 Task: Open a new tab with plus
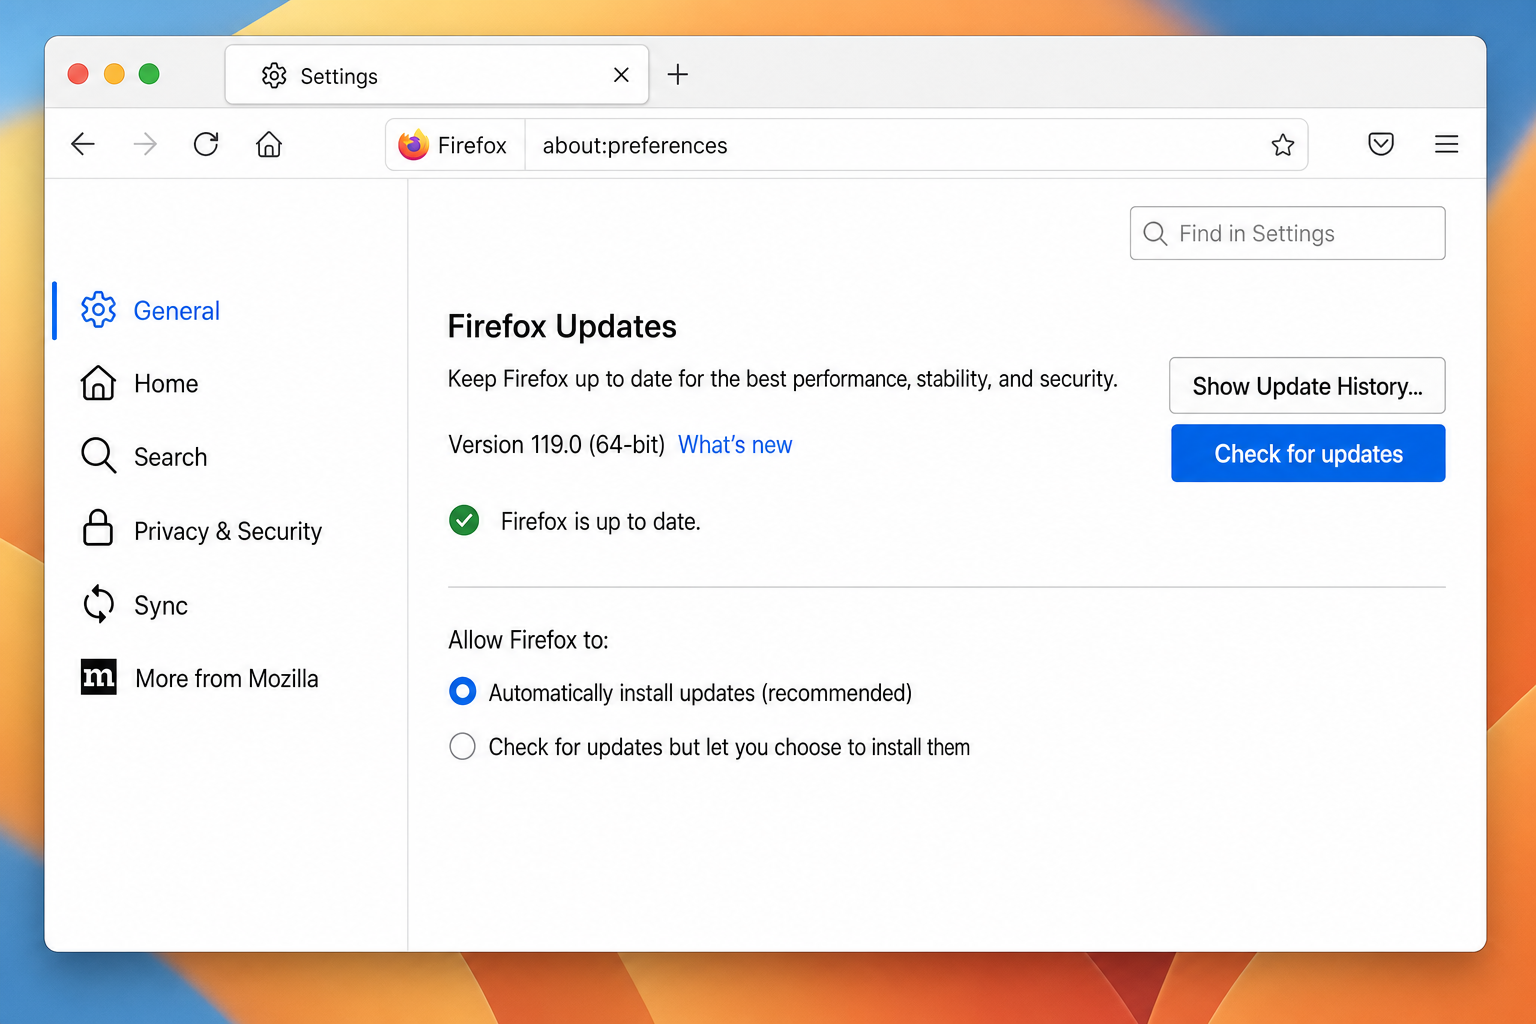click(678, 74)
